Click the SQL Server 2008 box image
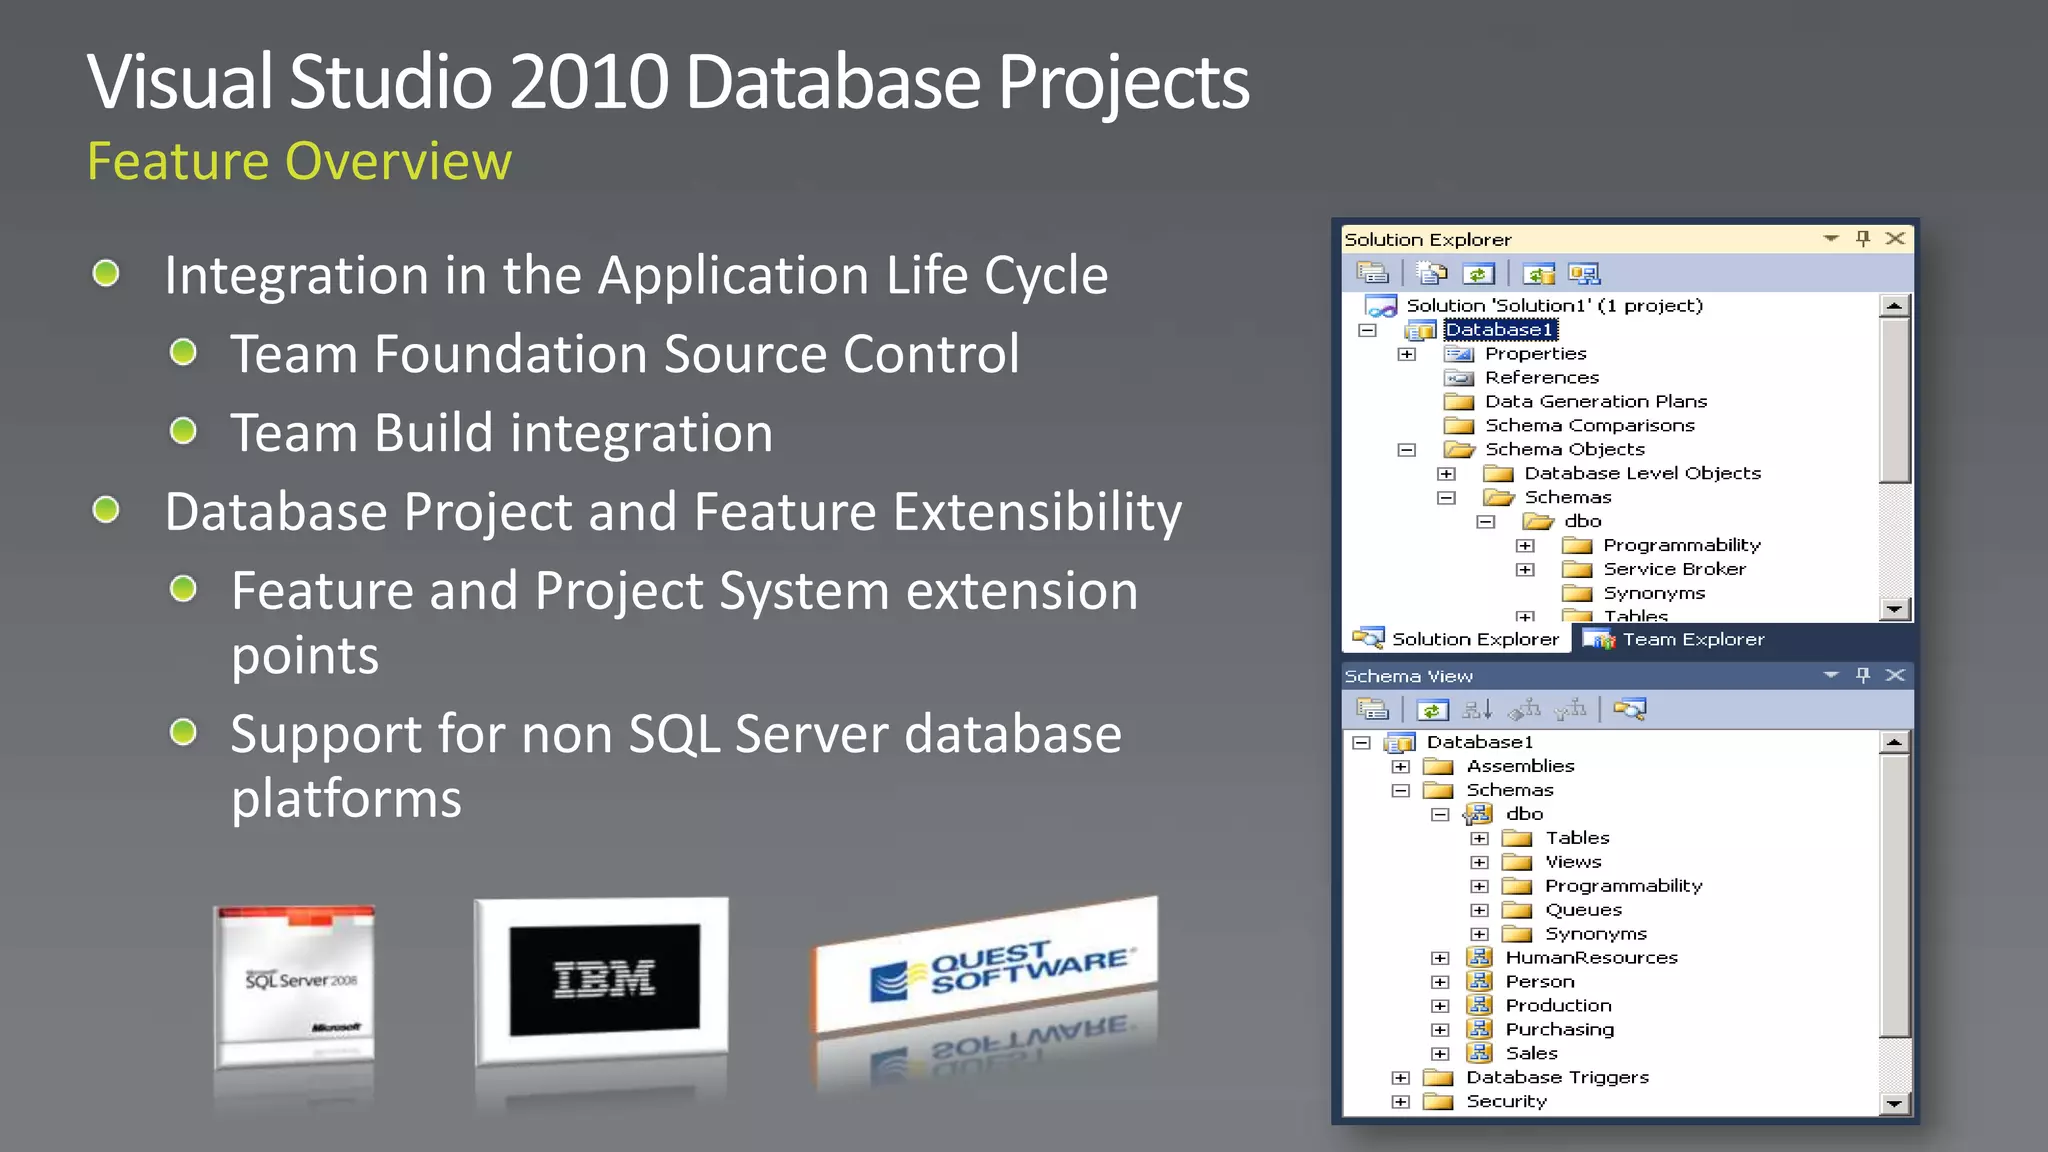Image resolution: width=2048 pixels, height=1152 pixels. pyautogui.click(x=295, y=985)
